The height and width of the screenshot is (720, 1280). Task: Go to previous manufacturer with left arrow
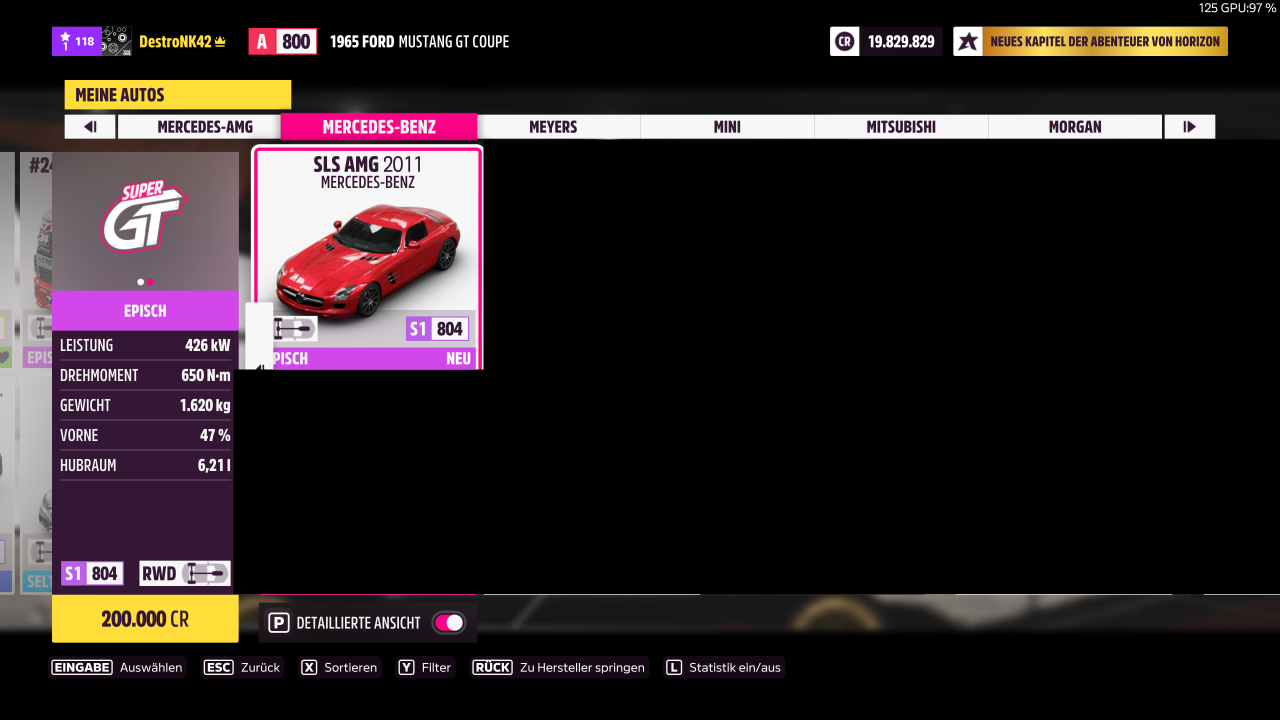coord(90,127)
